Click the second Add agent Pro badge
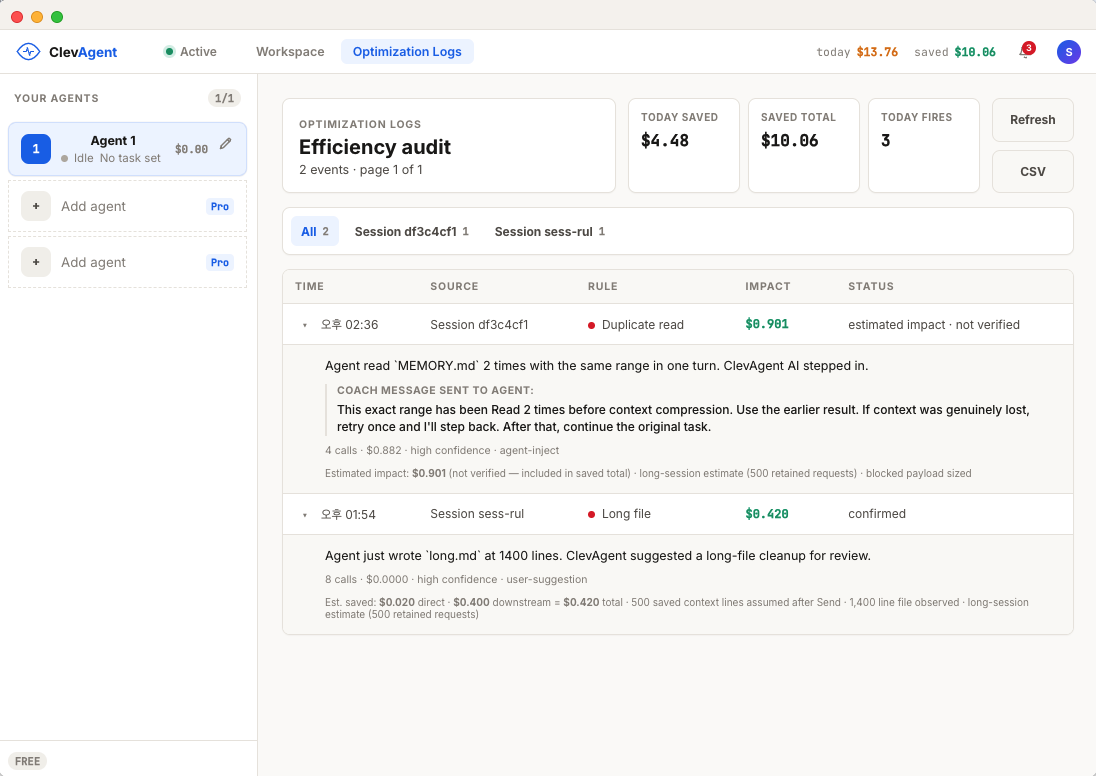Viewport: 1096px width, 776px height. 219,262
